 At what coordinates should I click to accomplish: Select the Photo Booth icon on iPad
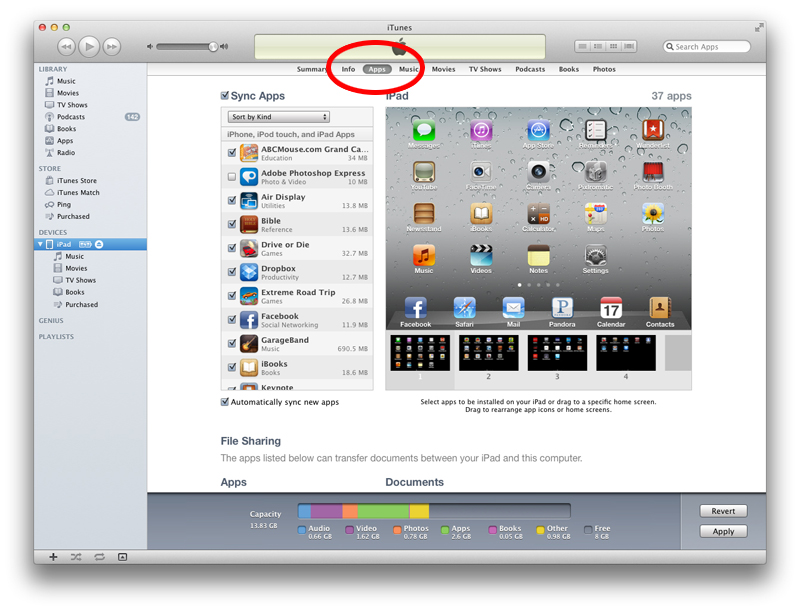coord(653,172)
